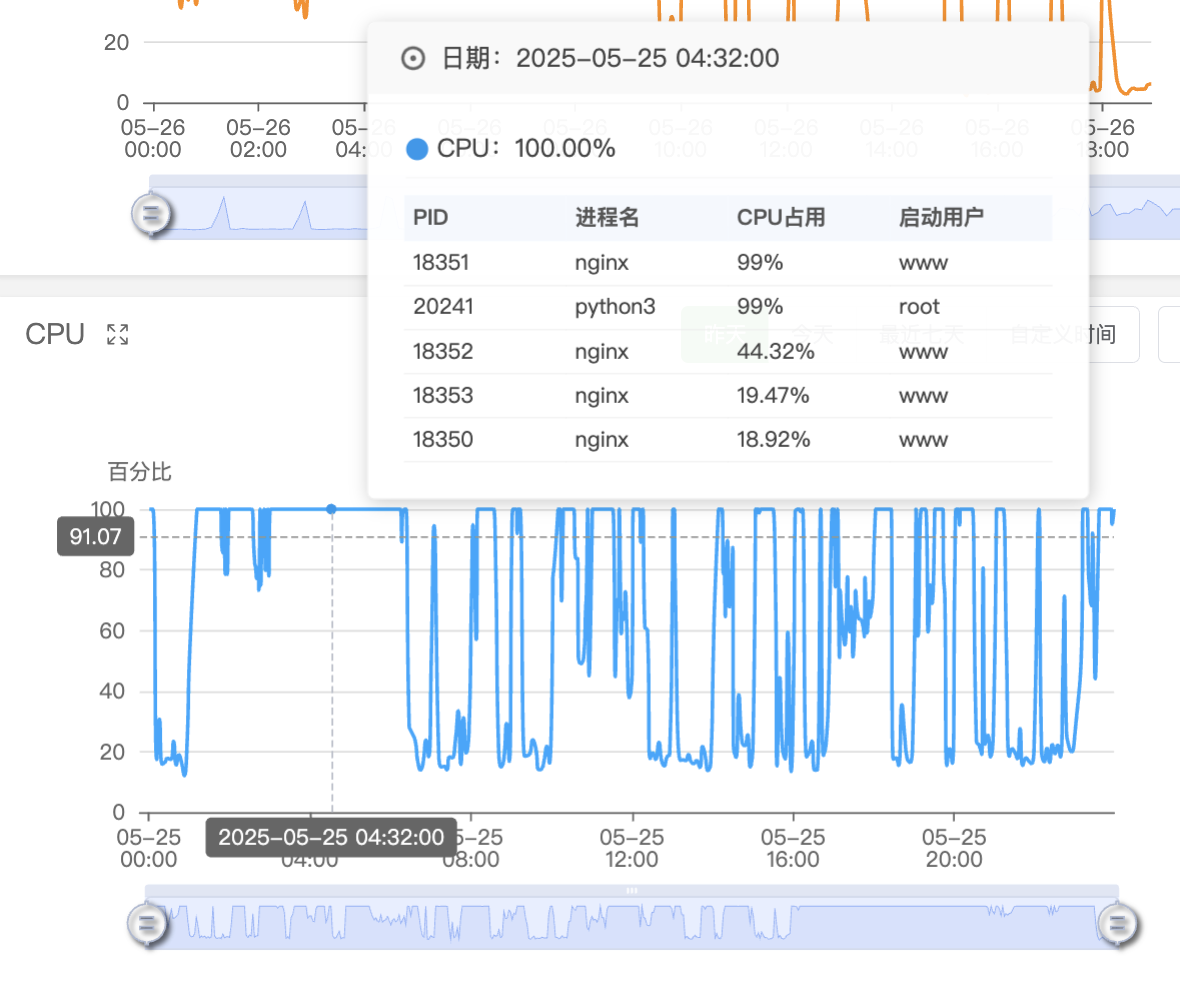
Task: Click the 2025-05-25 04:32:00 axis pointer label
Action: tap(331, 838)
